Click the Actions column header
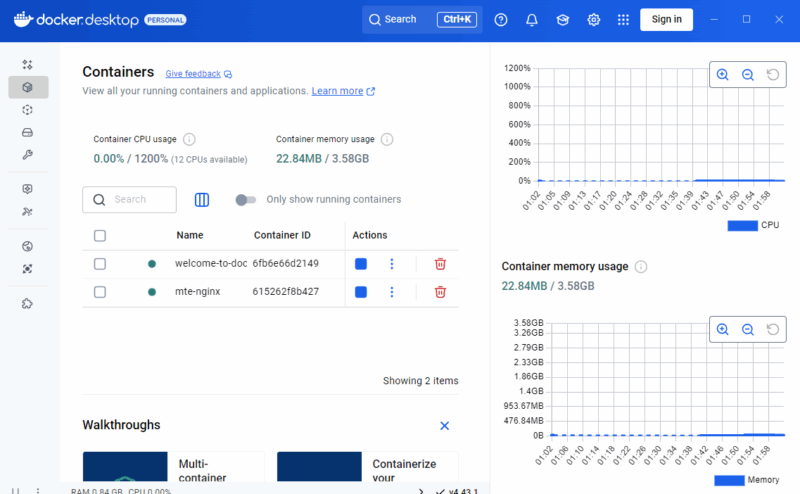Screen dimensions: 800x494 pos(370,235)
